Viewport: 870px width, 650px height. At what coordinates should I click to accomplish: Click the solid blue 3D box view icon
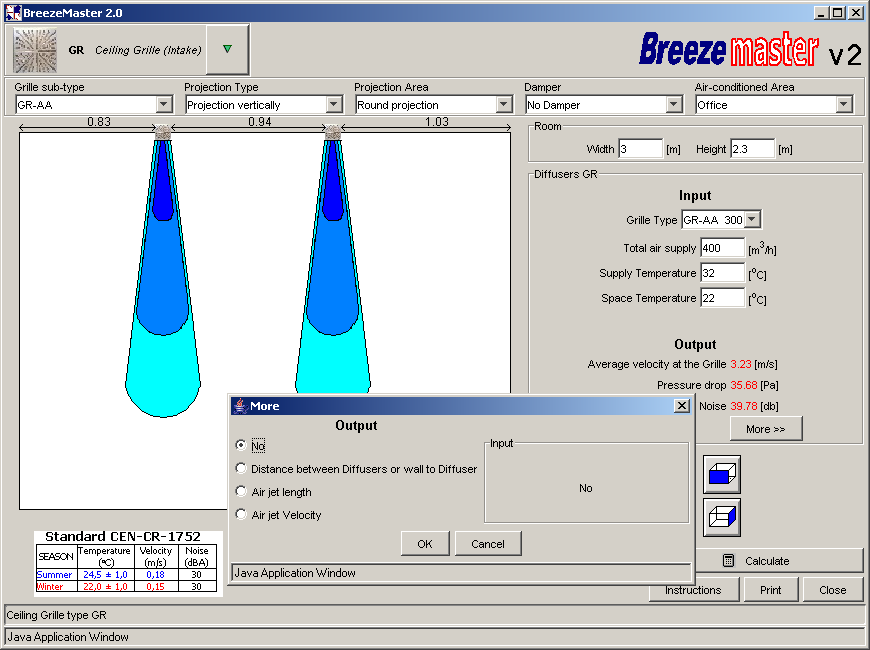pos(722,475)
